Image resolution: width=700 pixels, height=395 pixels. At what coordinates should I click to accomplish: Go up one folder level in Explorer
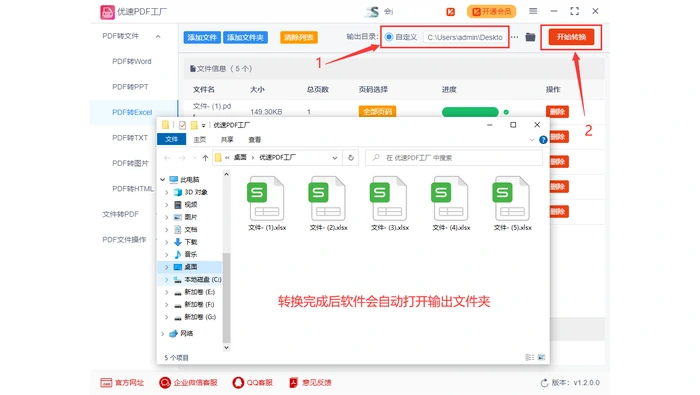coord(205,158)
